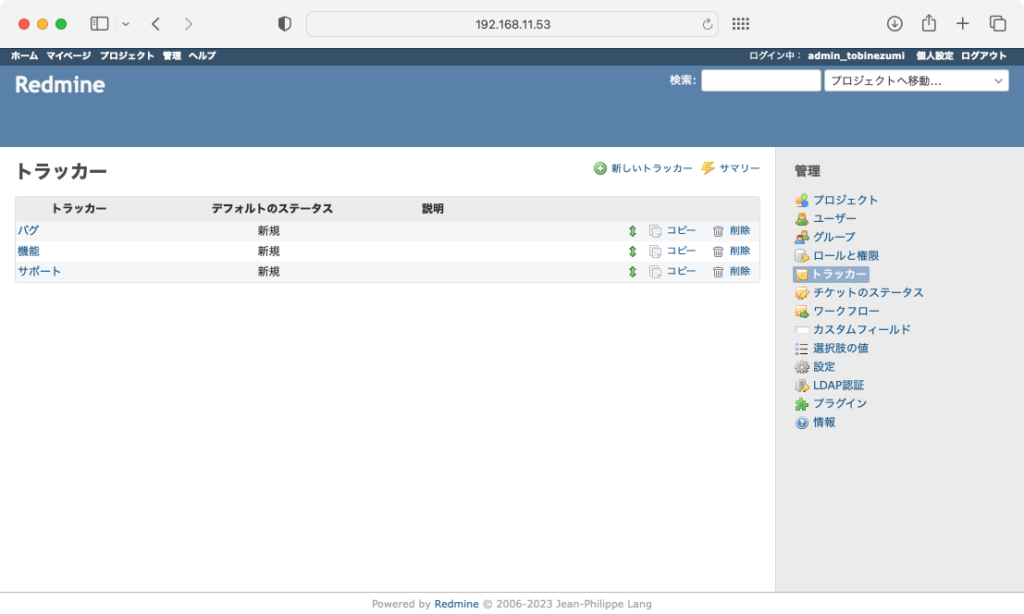1024x614 pixels.
Task: Click the copy icon in the バグ row
Action: pyautogui.click(x=655, y=231)
